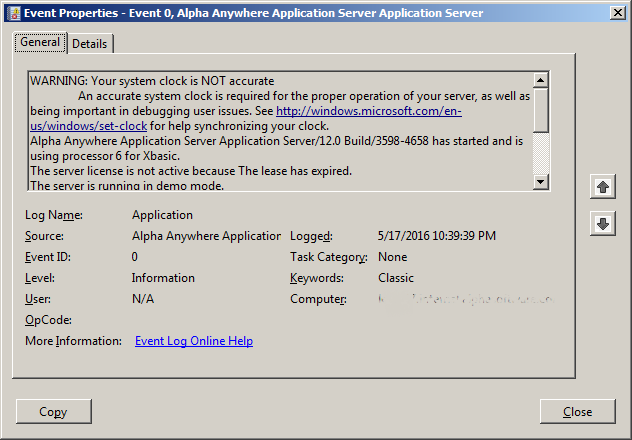Screen dimensions: 632x440
Task: Select the Logged value '5/17/2016 10:39:39 PM'
Action: pos(437,236)
